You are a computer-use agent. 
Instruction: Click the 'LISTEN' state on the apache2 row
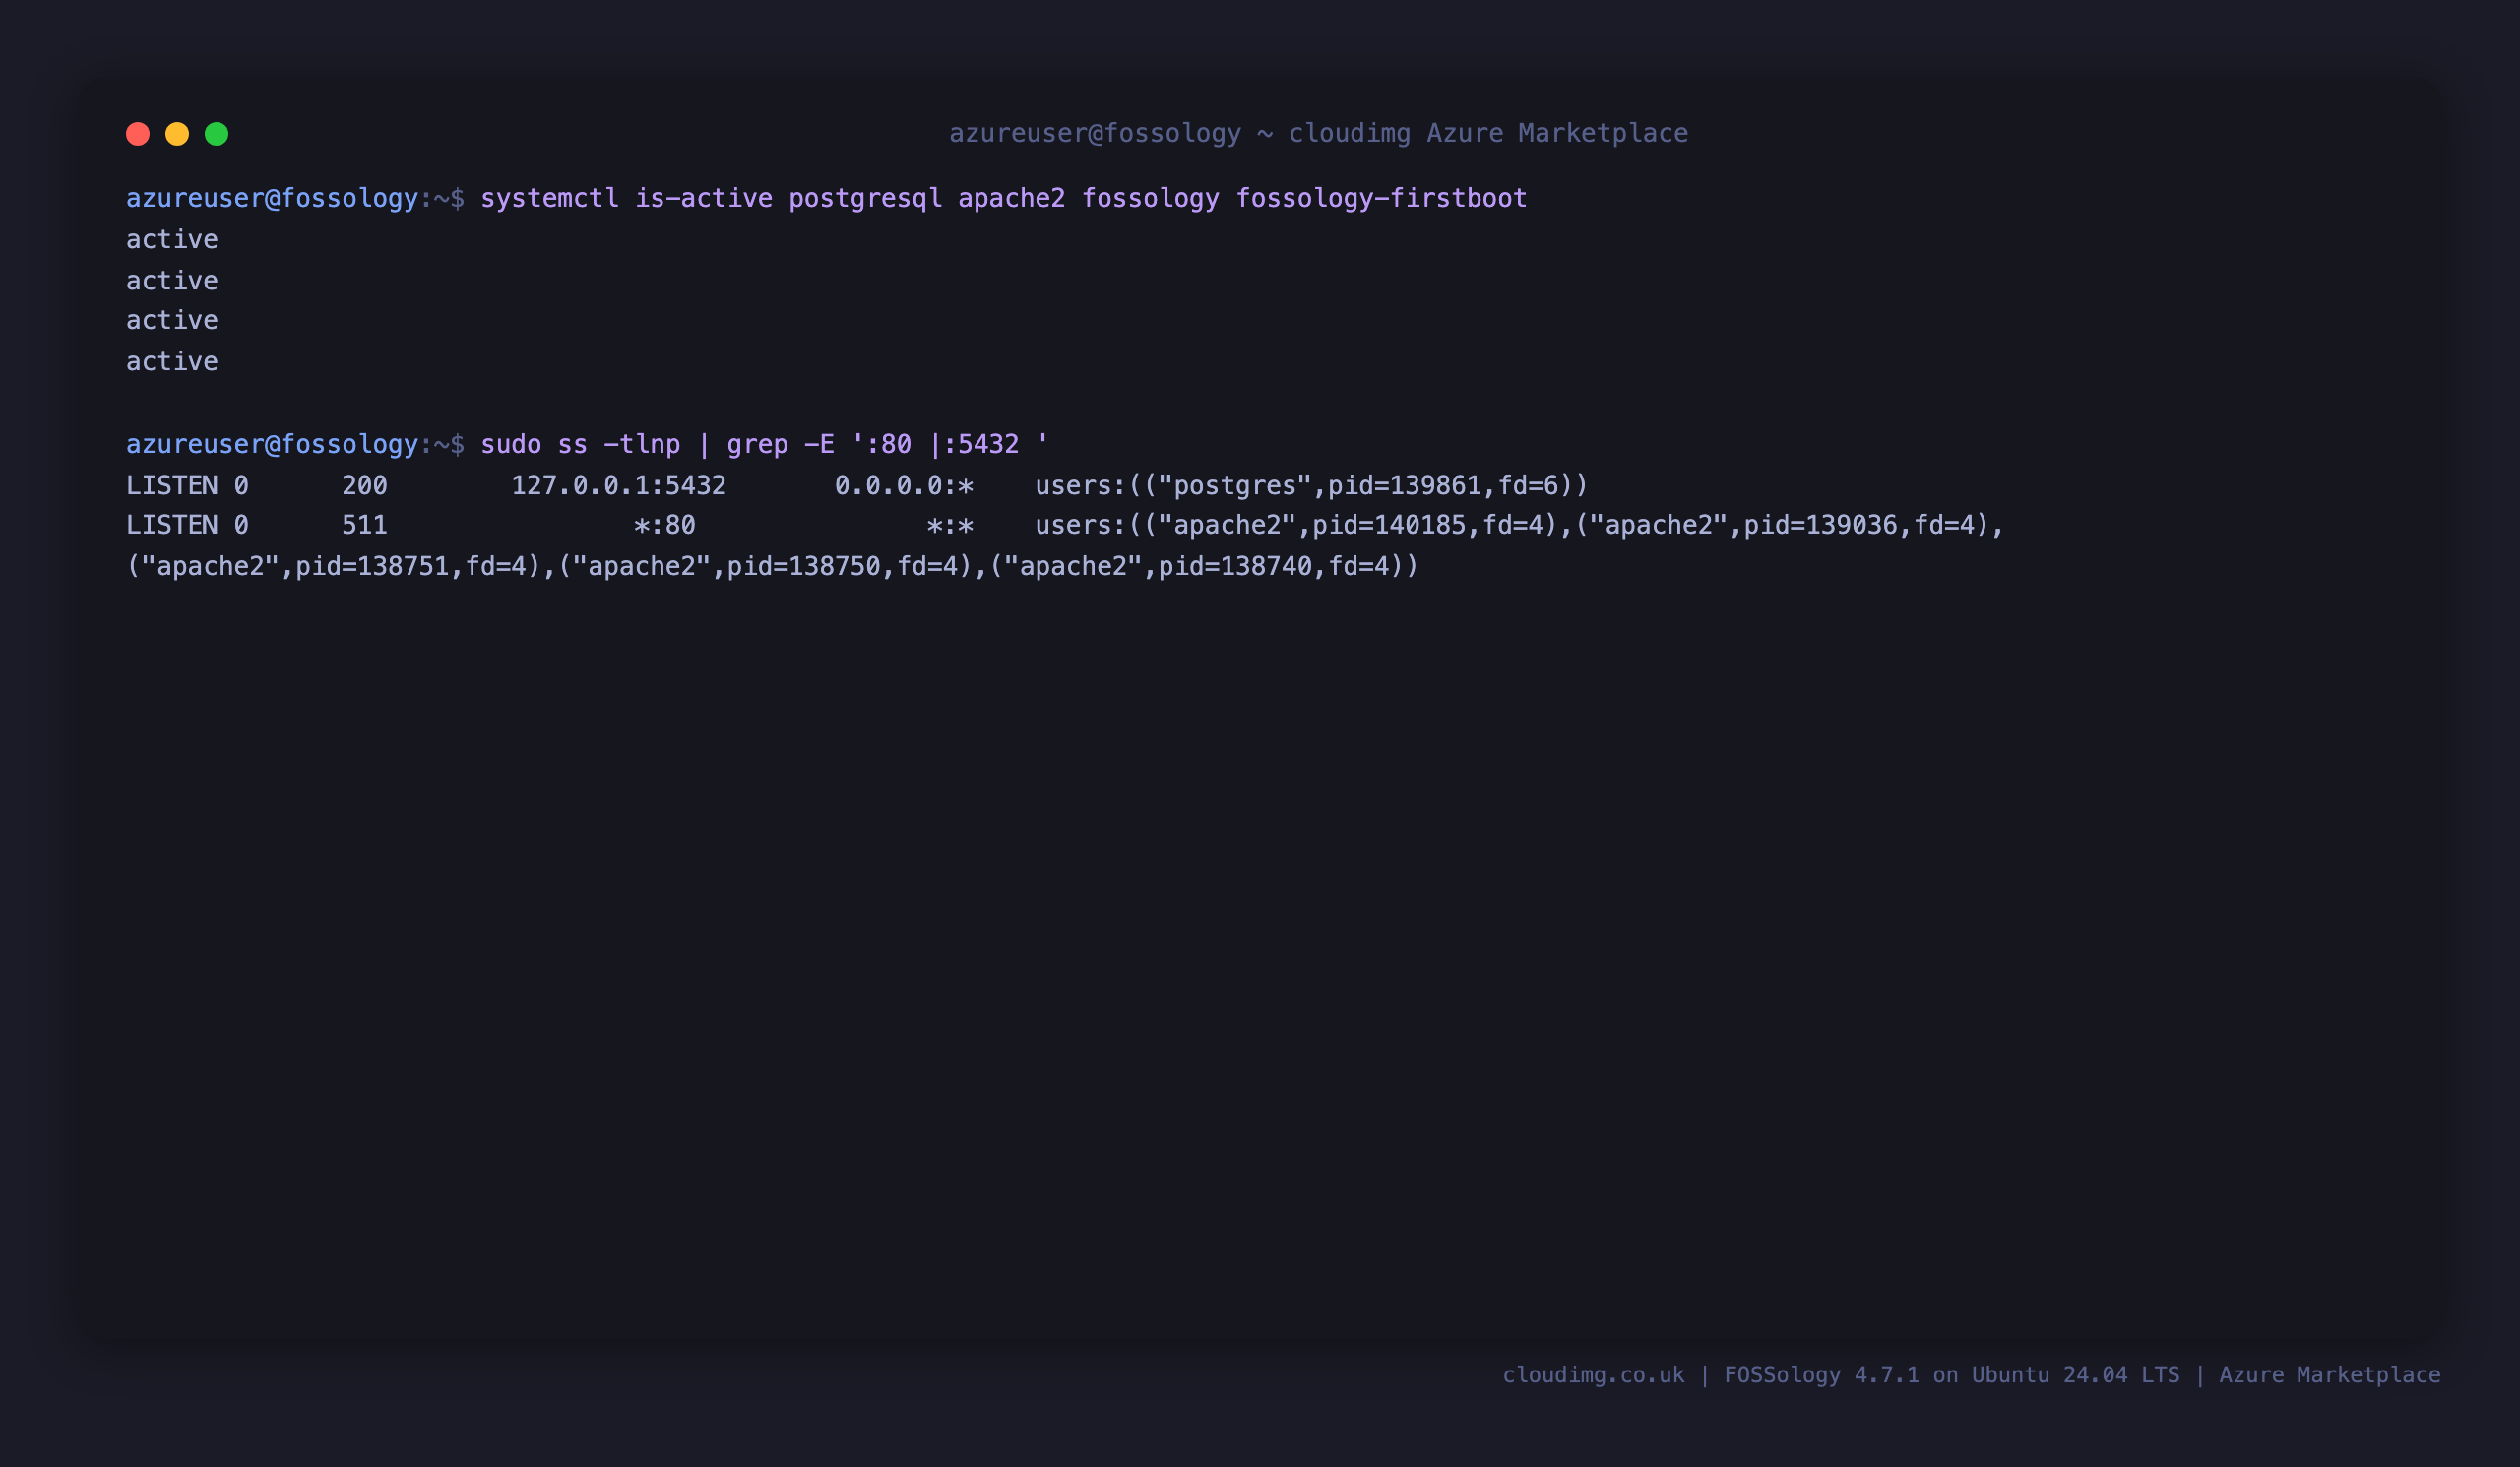point(172,525)
